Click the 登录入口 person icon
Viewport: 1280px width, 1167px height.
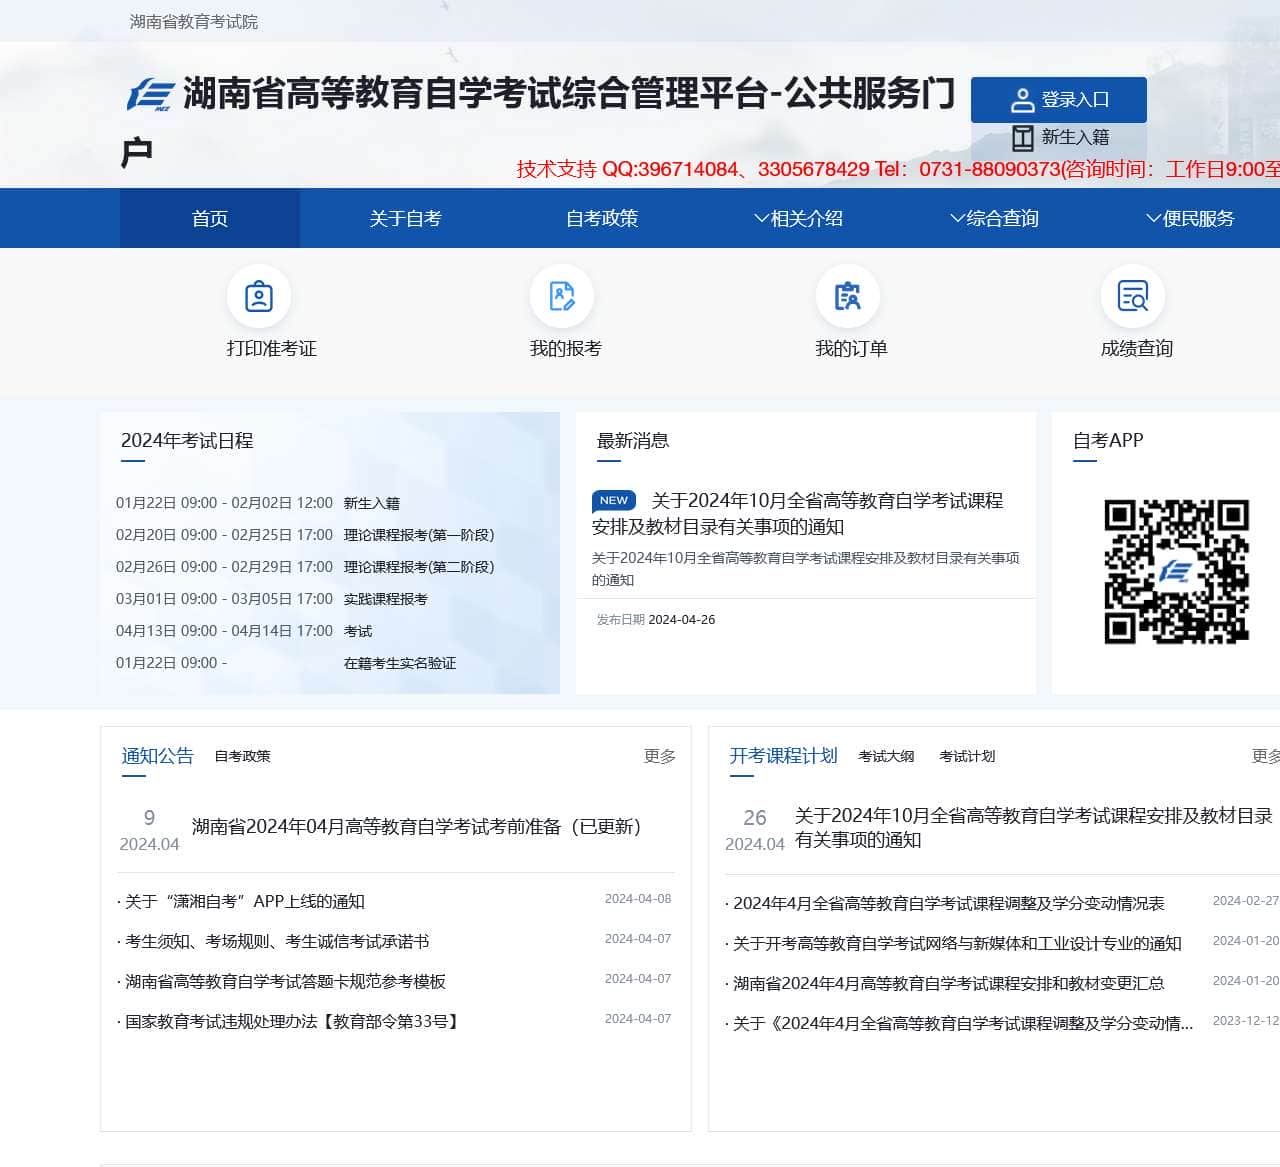[1021, 99]
